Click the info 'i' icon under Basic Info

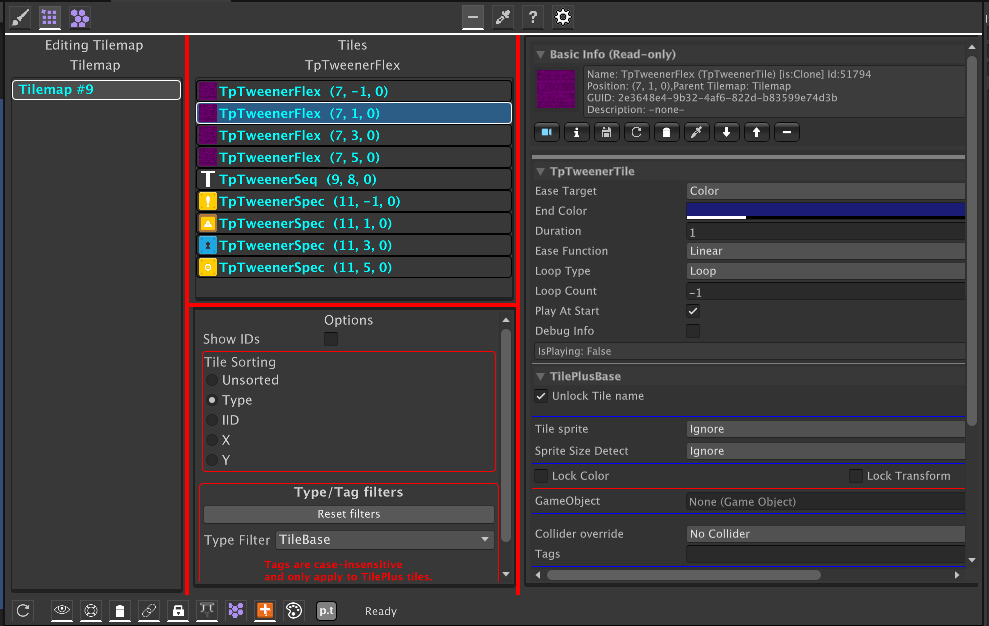(576, 133)
